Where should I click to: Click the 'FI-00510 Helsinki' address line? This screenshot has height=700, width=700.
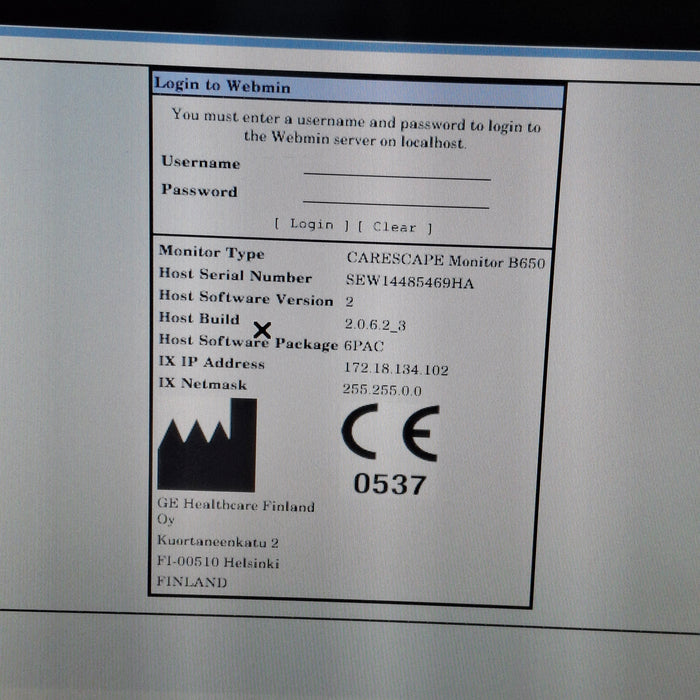tap(218, 562)
